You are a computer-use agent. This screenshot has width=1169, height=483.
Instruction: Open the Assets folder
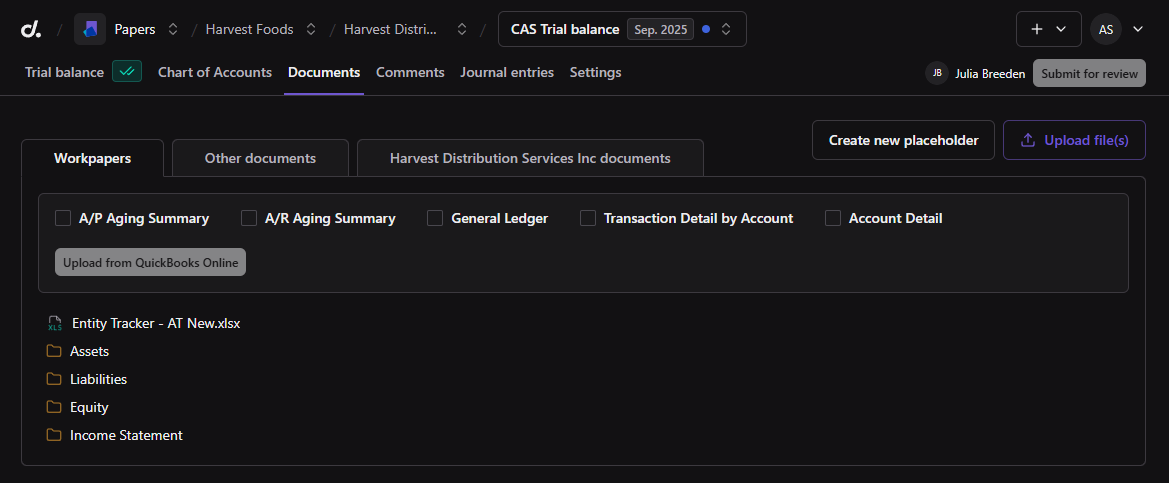[x=89, y=351]
